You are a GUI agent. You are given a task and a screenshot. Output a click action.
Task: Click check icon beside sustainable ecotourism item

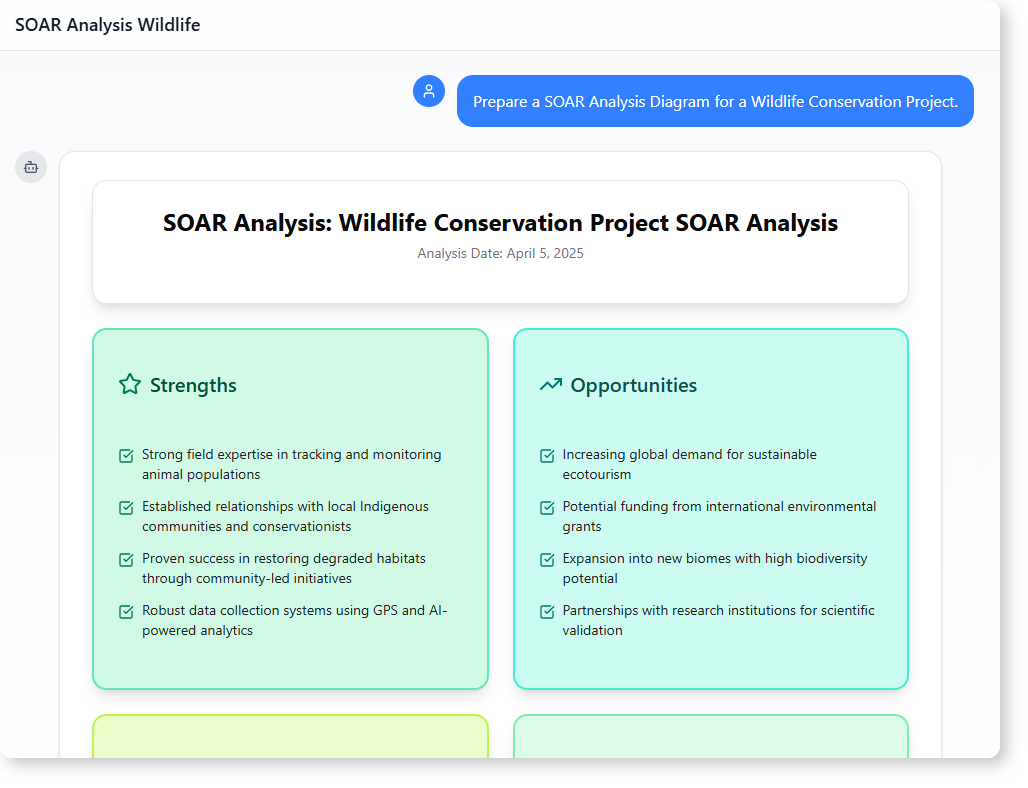tap(547, 456)
